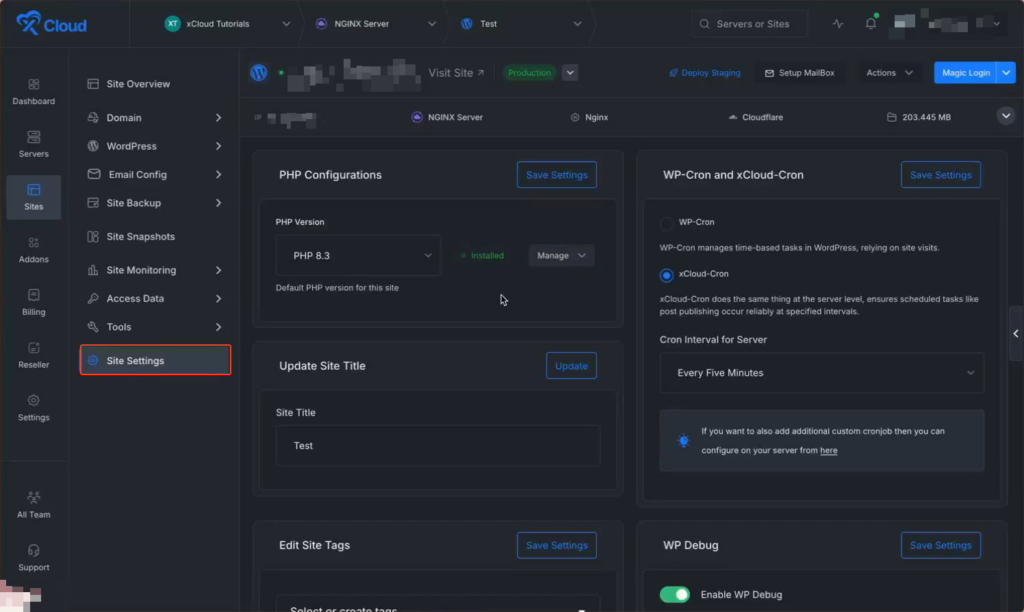Save Settings for Edit Site Tags
1024x612 pixels.
(556, 545)
